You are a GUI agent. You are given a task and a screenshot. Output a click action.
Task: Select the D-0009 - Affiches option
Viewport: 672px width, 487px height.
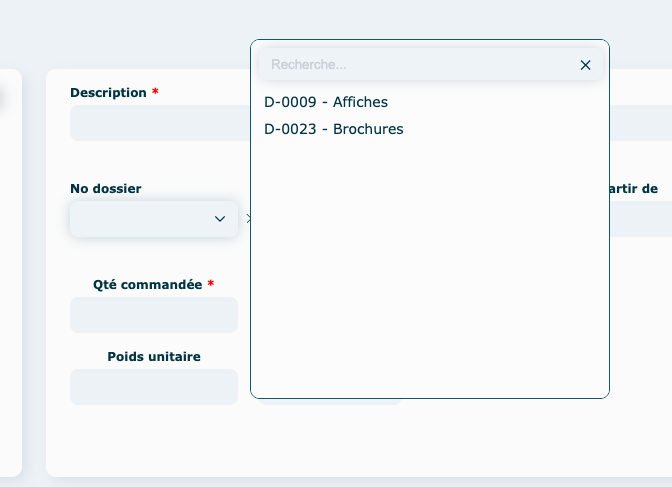pyautogui.click(x=326, y=102)
